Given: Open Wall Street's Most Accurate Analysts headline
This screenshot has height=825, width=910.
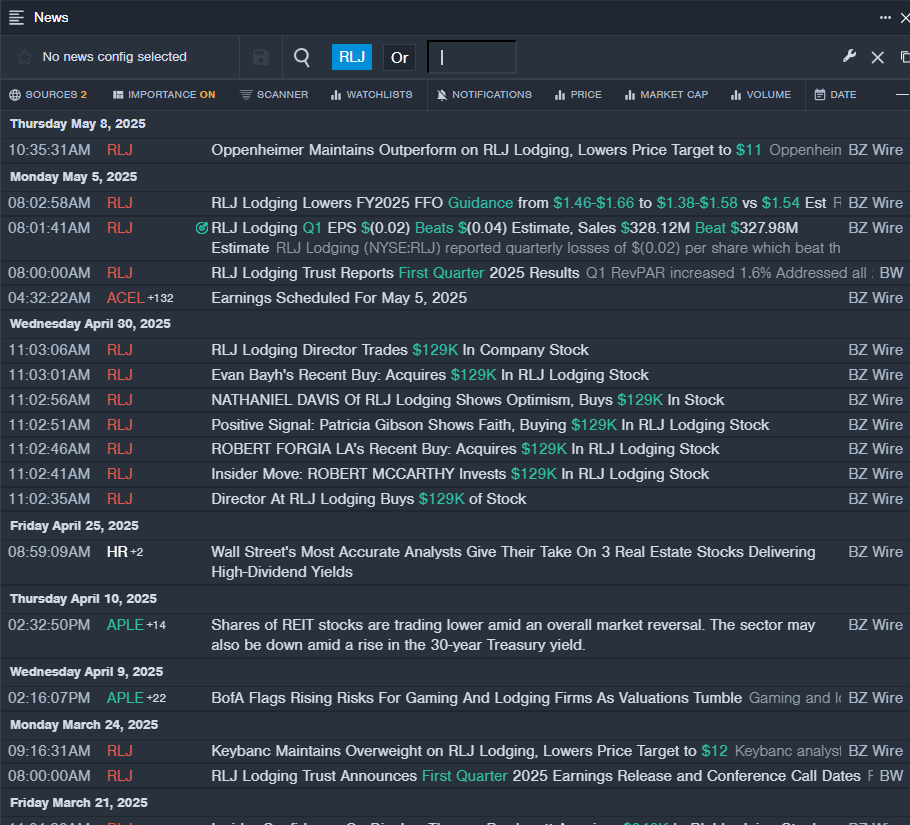Looking at the screenshot, I should pos(513,562).
